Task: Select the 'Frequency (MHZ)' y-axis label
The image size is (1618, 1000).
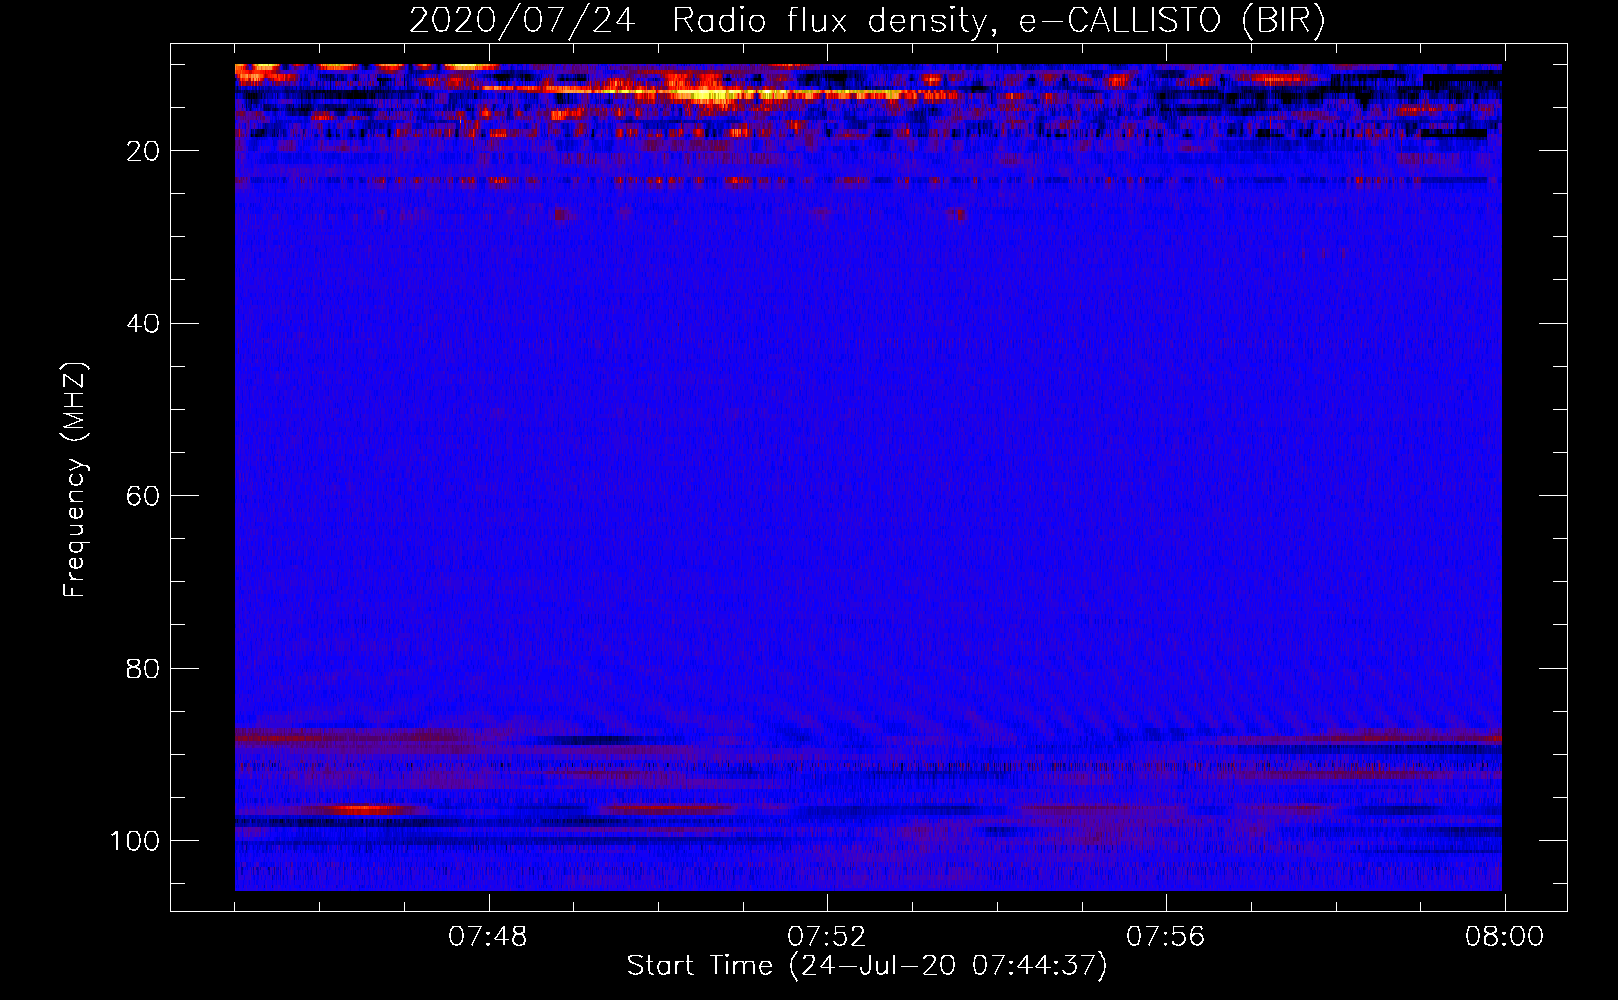Action: click(x=75, y=480)
